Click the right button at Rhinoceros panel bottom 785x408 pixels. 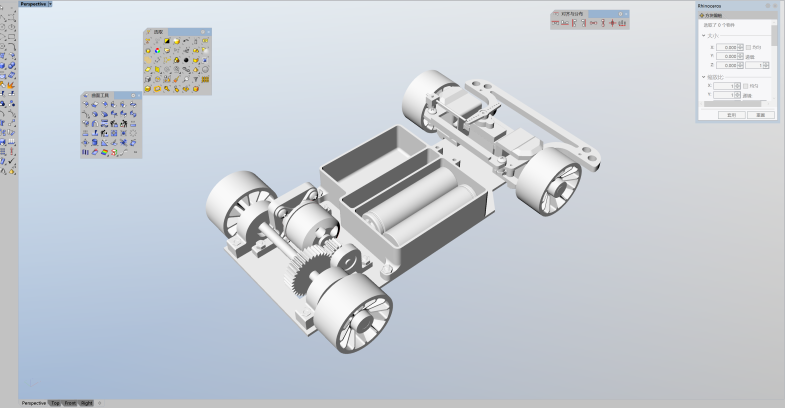pos(760,115)
